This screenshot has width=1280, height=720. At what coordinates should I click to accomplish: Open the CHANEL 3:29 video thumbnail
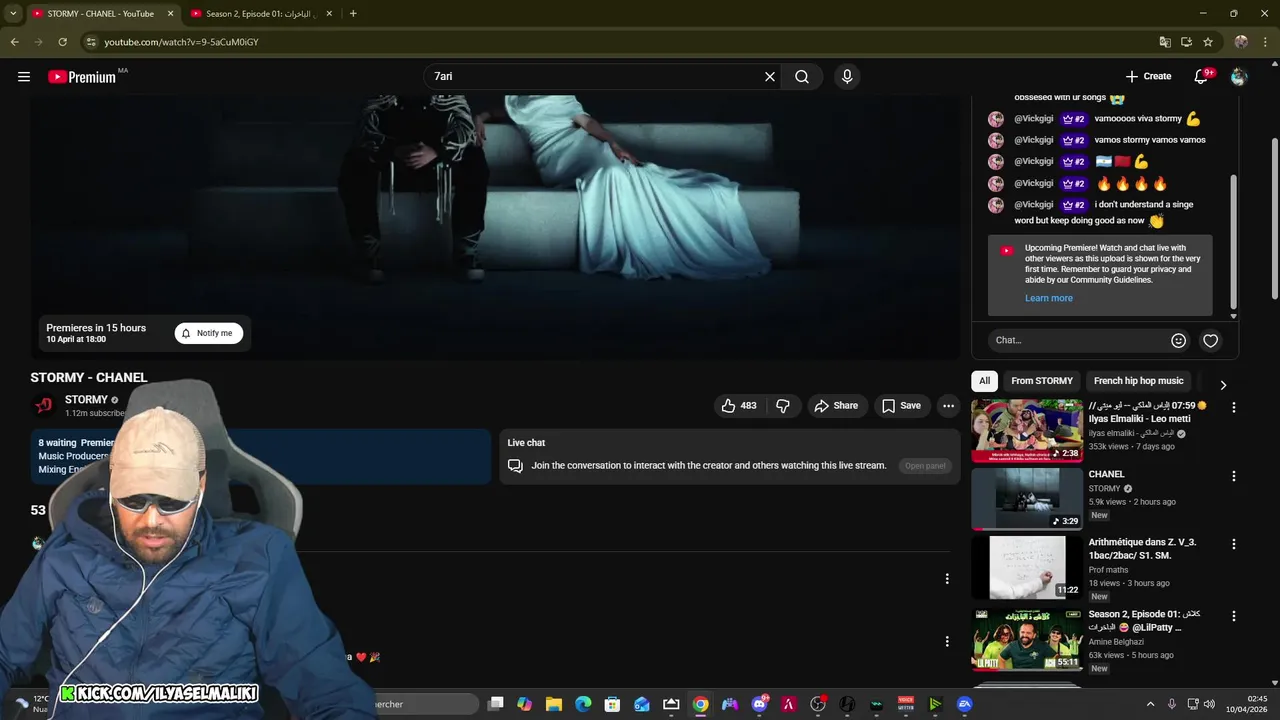1027,498
